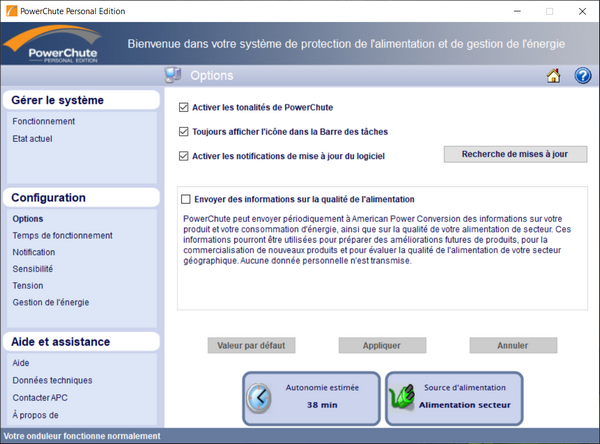Minimize the PowerChute window
Screen dimensions: 600x444
[517, 11]
